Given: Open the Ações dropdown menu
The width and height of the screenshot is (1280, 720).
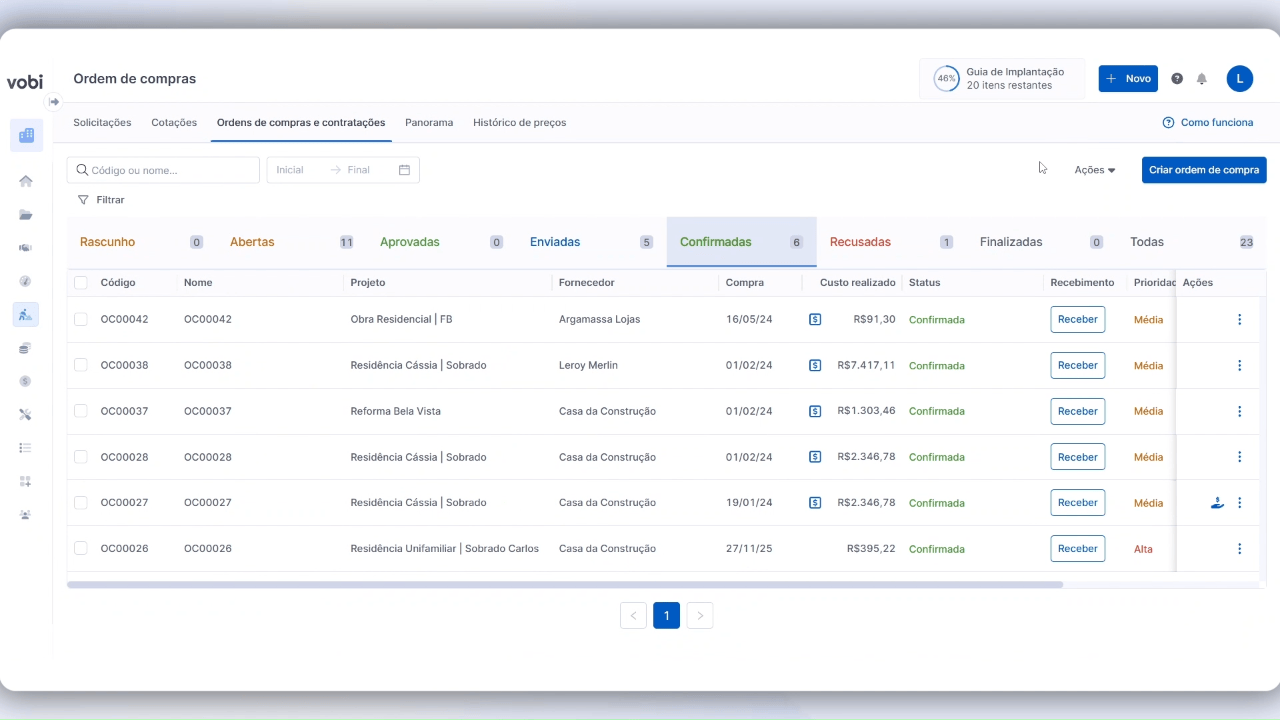Looking at the screenshot, I should 1094,170.
